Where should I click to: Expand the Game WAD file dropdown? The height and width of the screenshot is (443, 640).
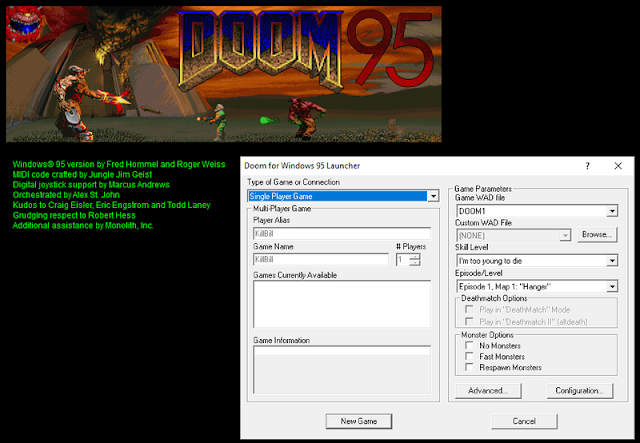[611, 211]
